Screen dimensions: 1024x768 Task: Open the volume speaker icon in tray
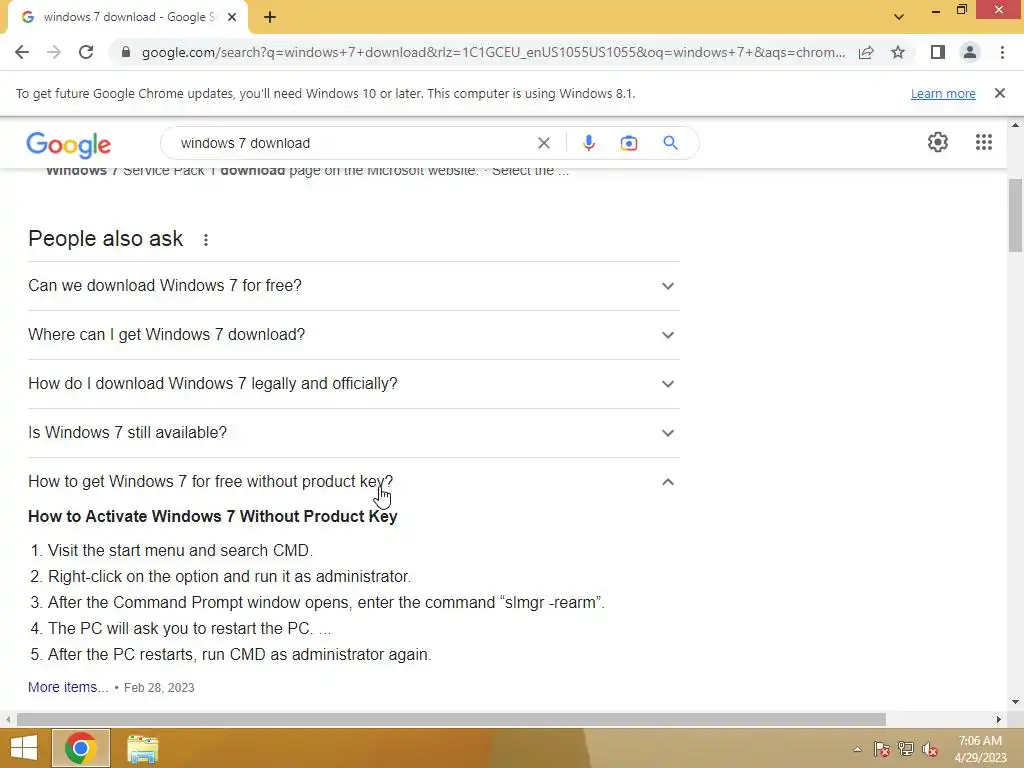(930, 749)
